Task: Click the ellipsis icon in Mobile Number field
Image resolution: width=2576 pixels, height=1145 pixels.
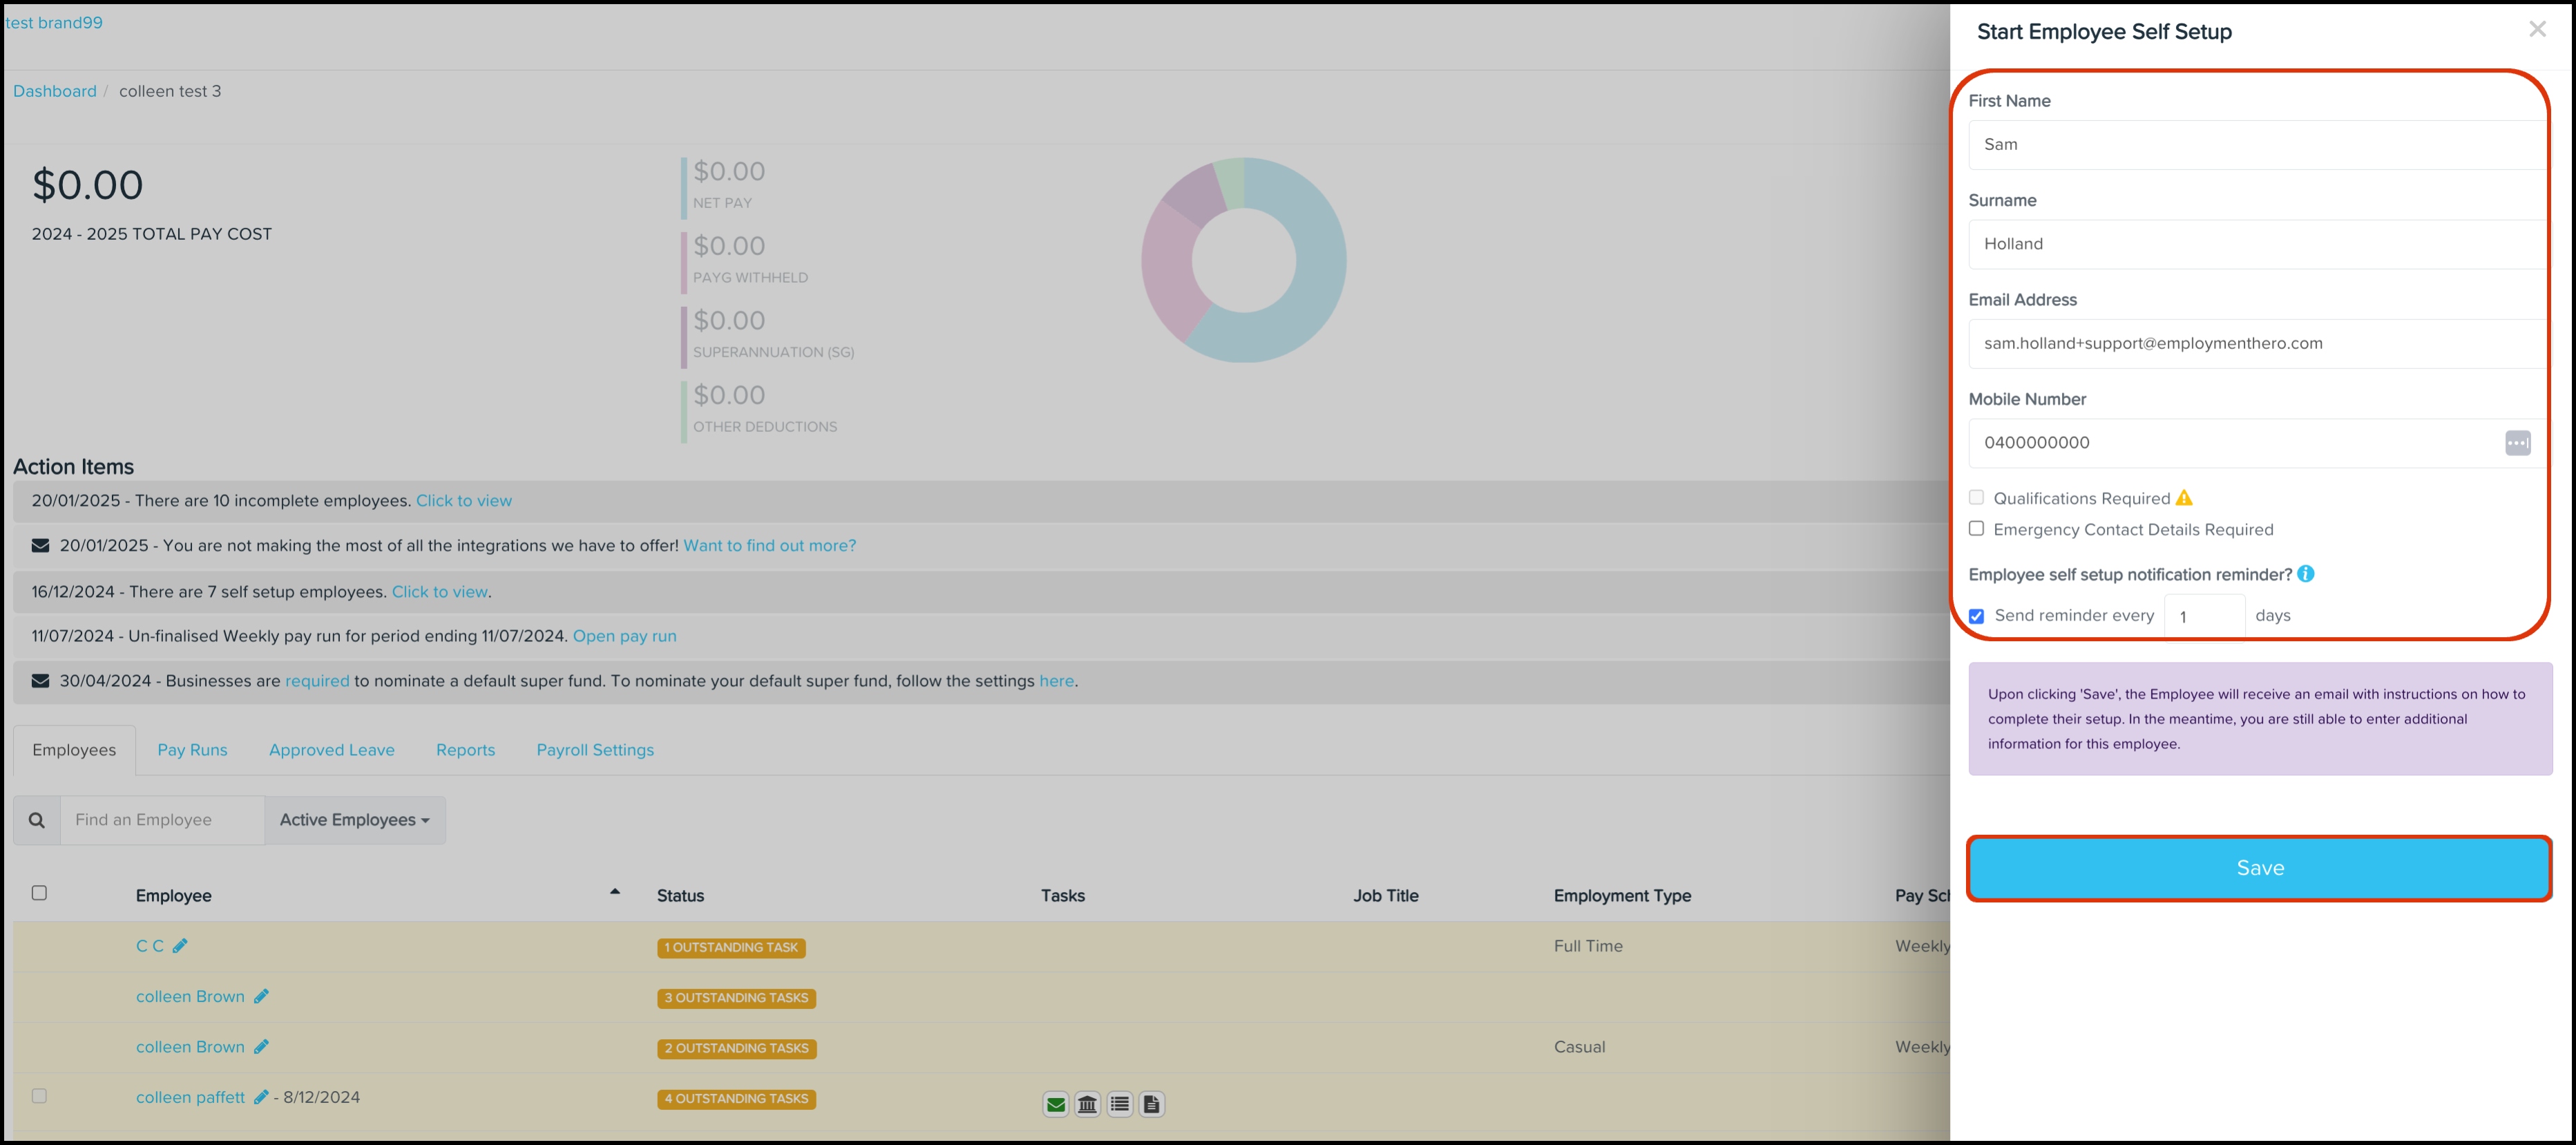Action: pos(2517,443)
